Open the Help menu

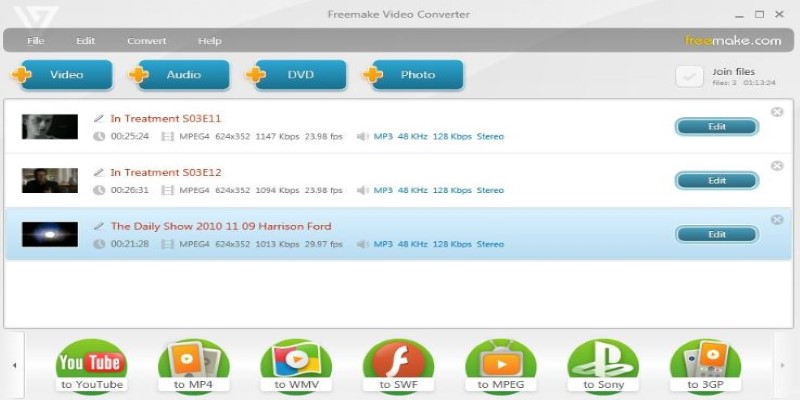pos(210,41)
